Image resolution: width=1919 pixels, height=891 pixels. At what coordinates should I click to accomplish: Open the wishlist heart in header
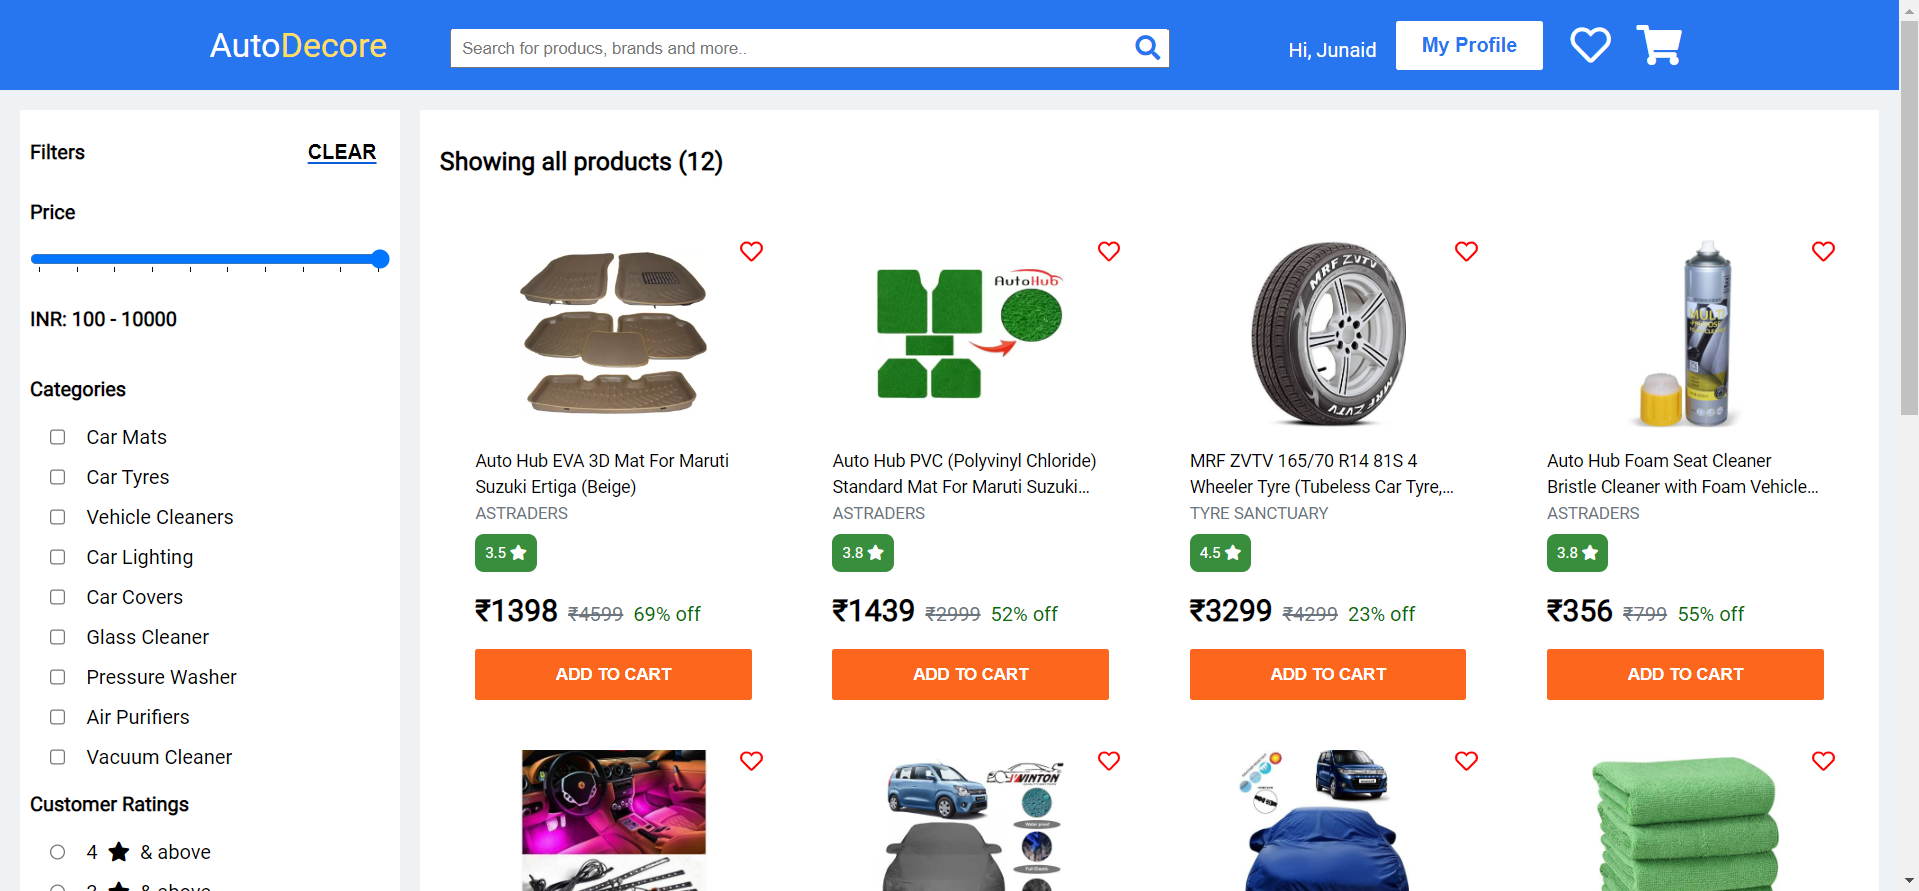[1590, 45]
